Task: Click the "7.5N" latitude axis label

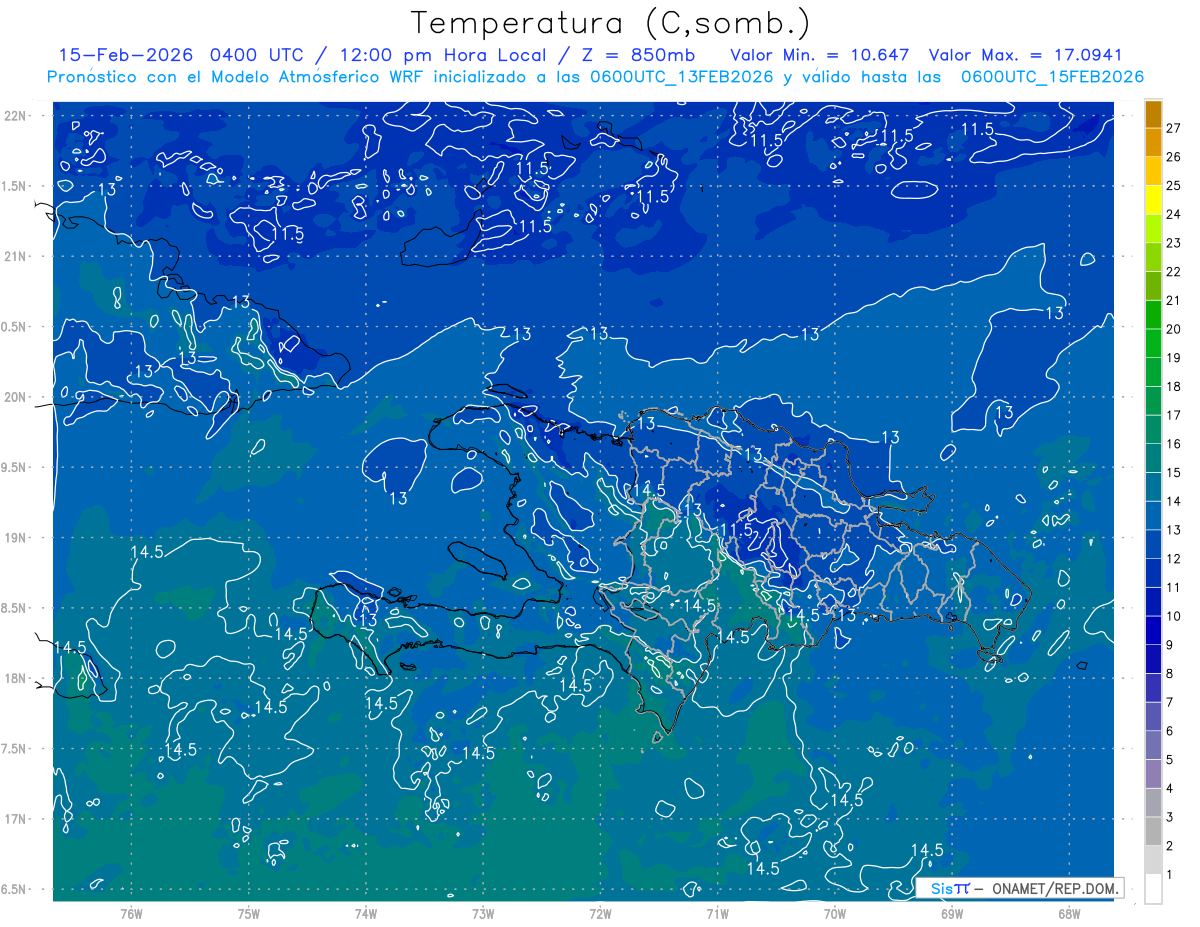Action: tap(15, 750)
